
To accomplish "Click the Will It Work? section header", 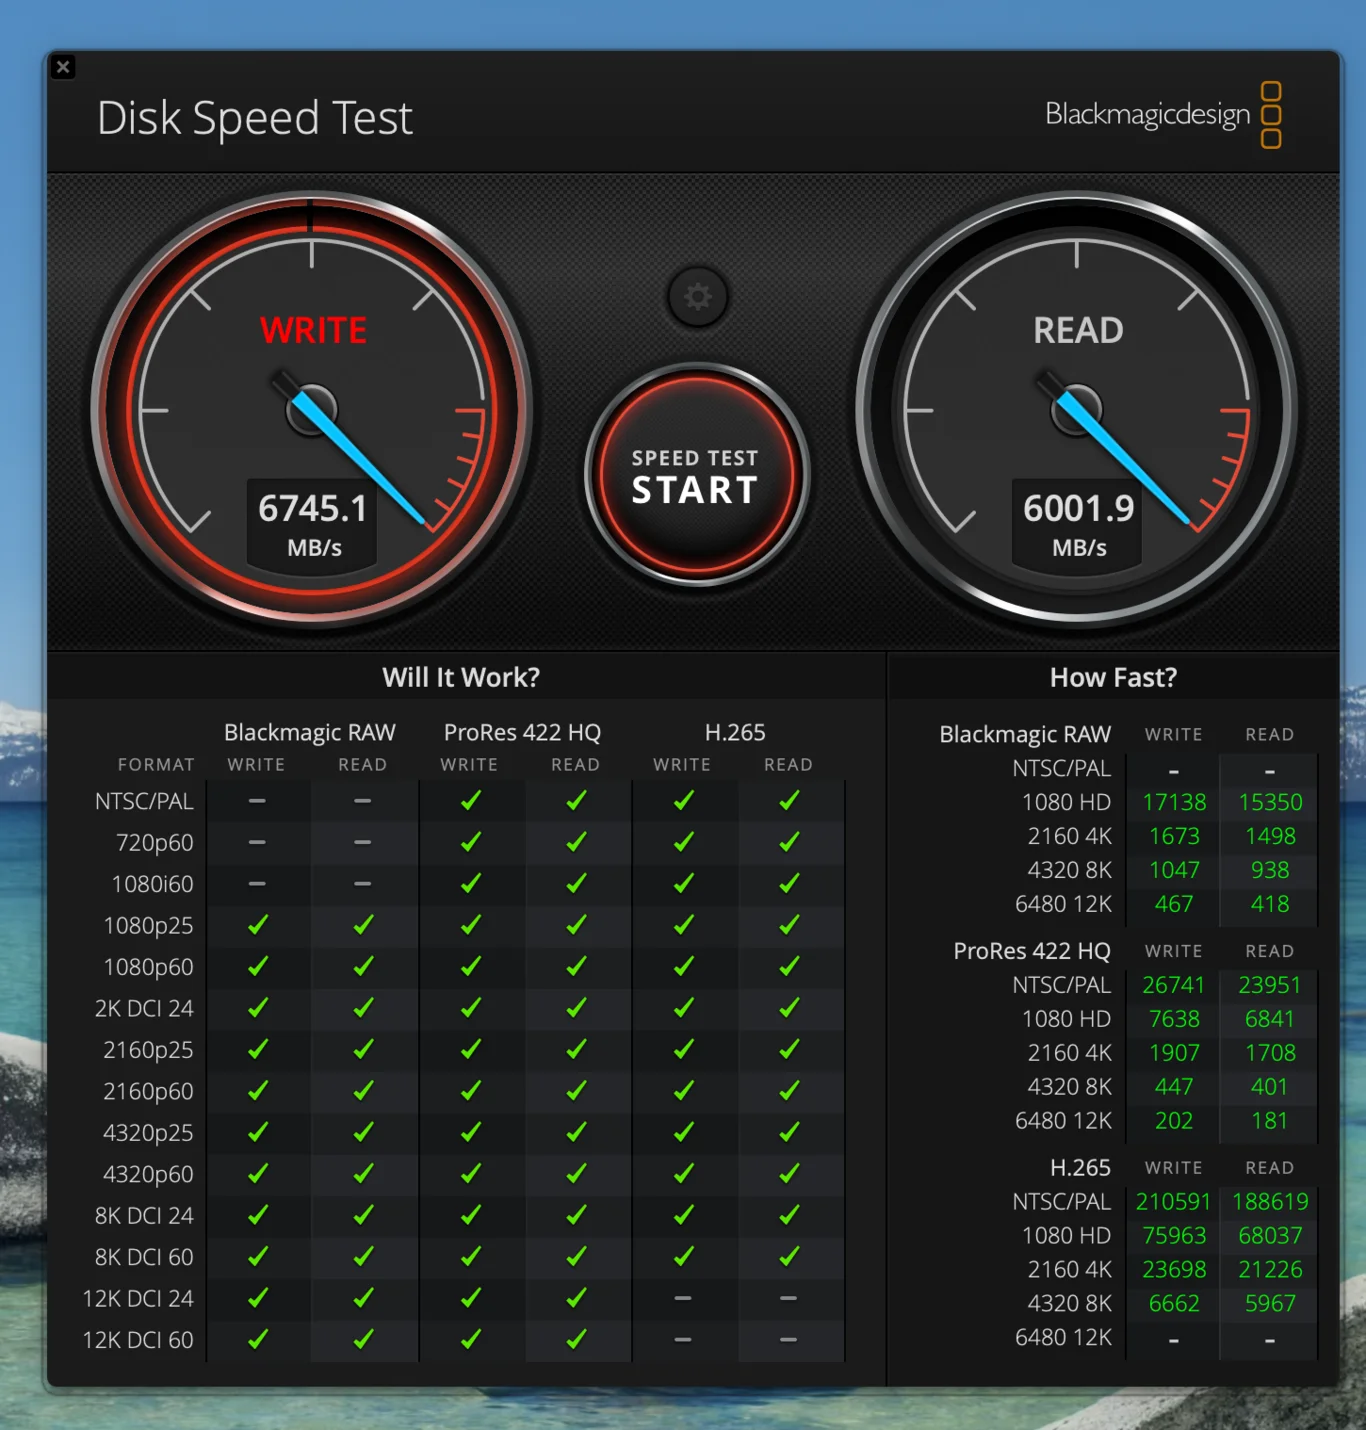I will (x=460, y=677).
